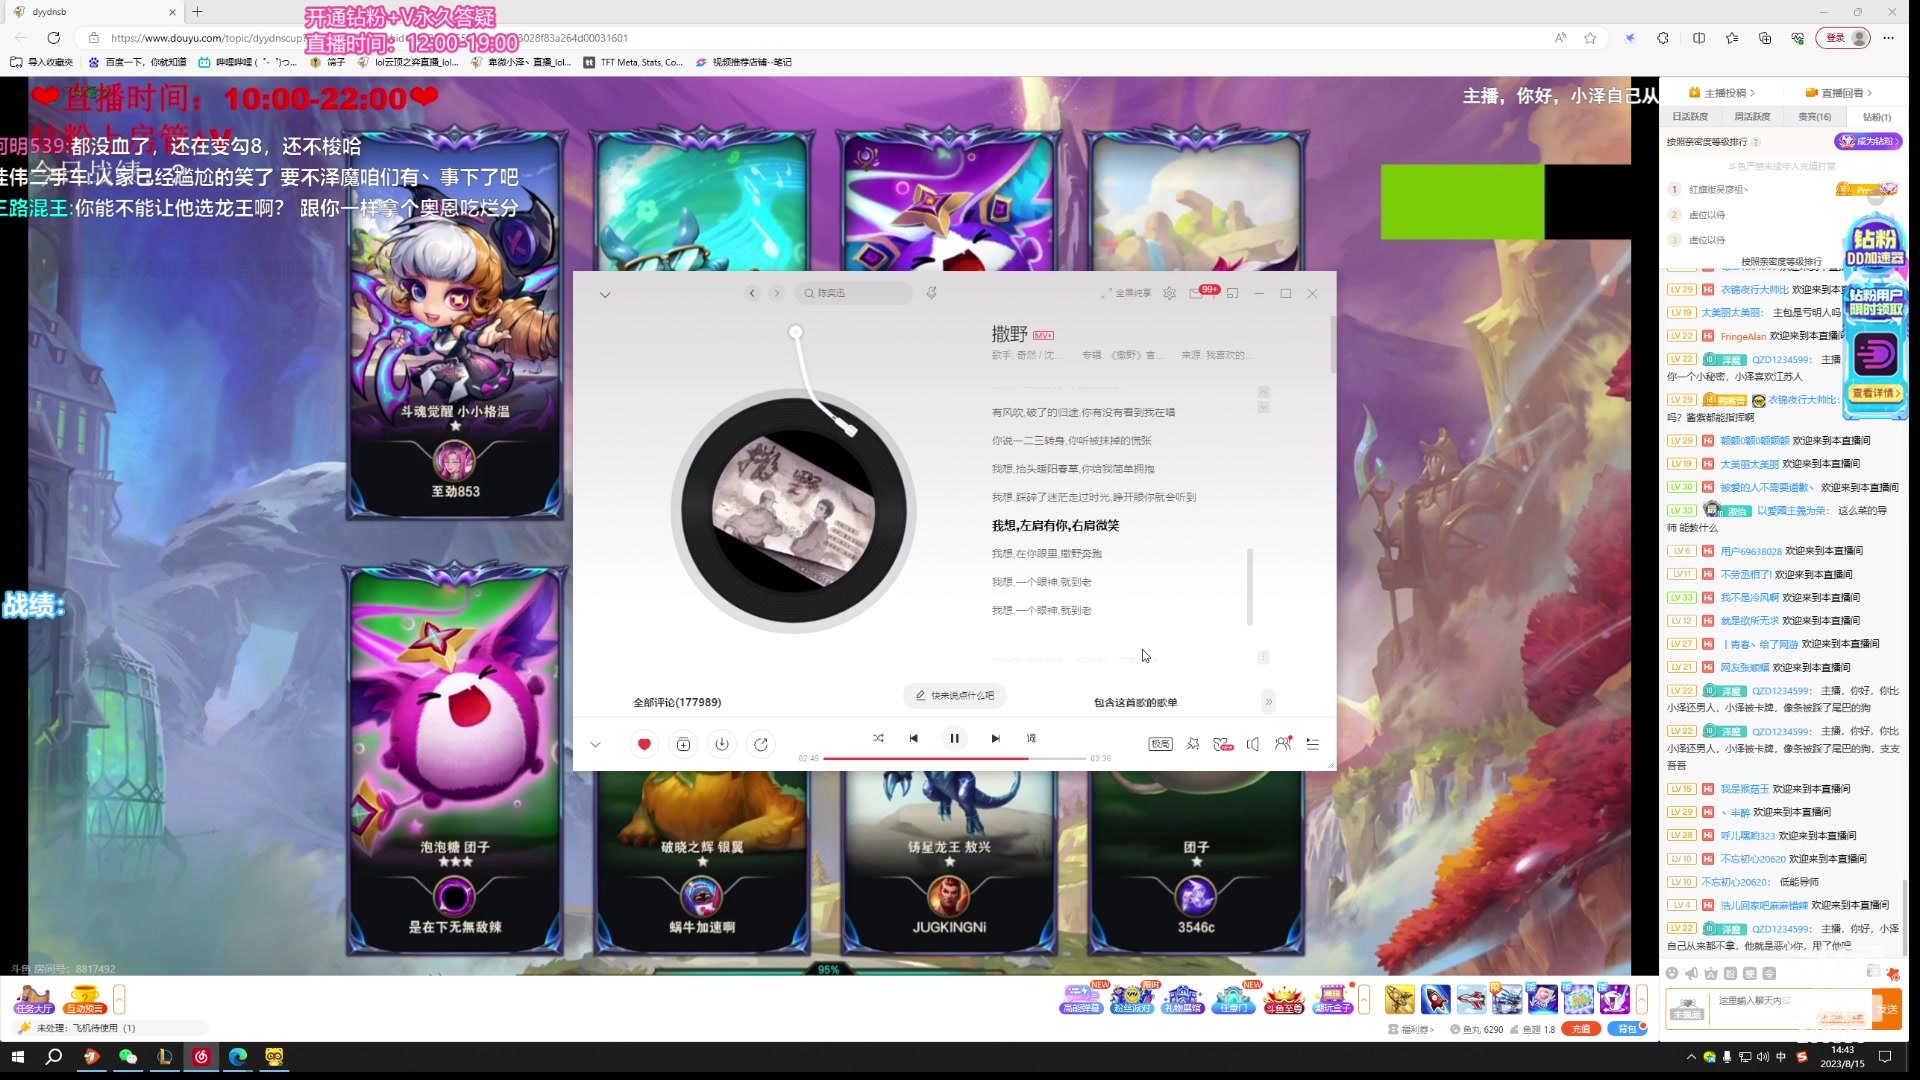The image size is (1920, 1080).
Task: Skip to the next track
Action: click(995, 738)
